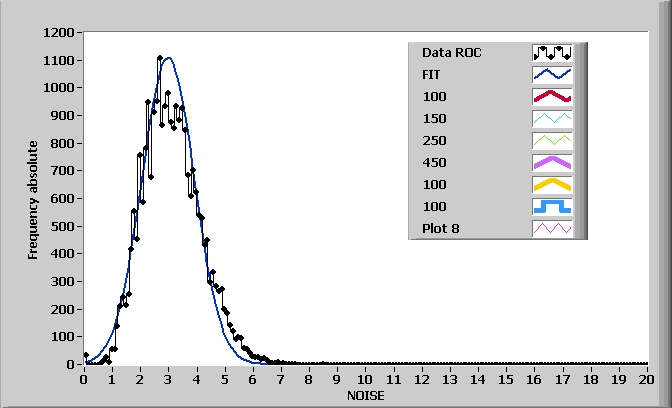Click the Frequency absolute y-axis label
Viewport: 672px width, 408px height.
coord(32,200)
